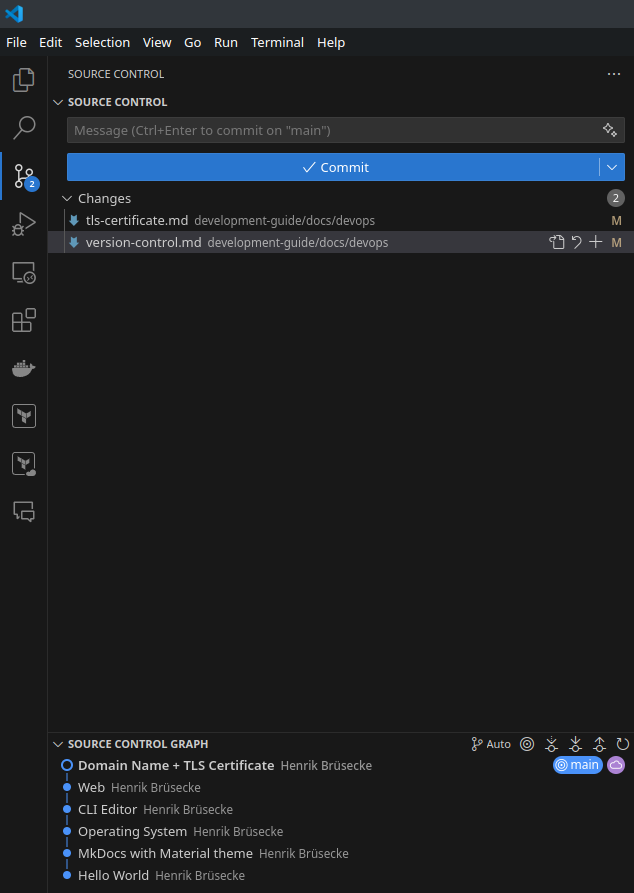Screen dimensions: 634x893
Task: Select the Web commit
Action: tap(341, 788)
